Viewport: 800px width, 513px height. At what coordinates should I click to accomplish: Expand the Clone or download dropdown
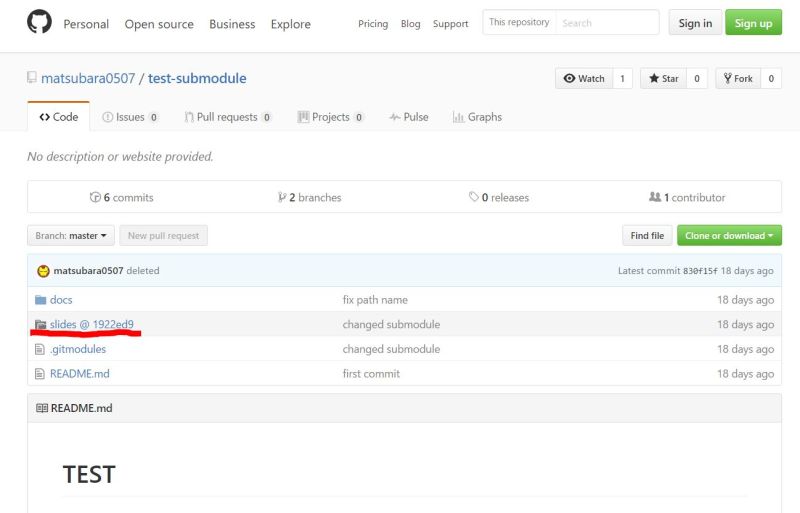tap(729, 235)
